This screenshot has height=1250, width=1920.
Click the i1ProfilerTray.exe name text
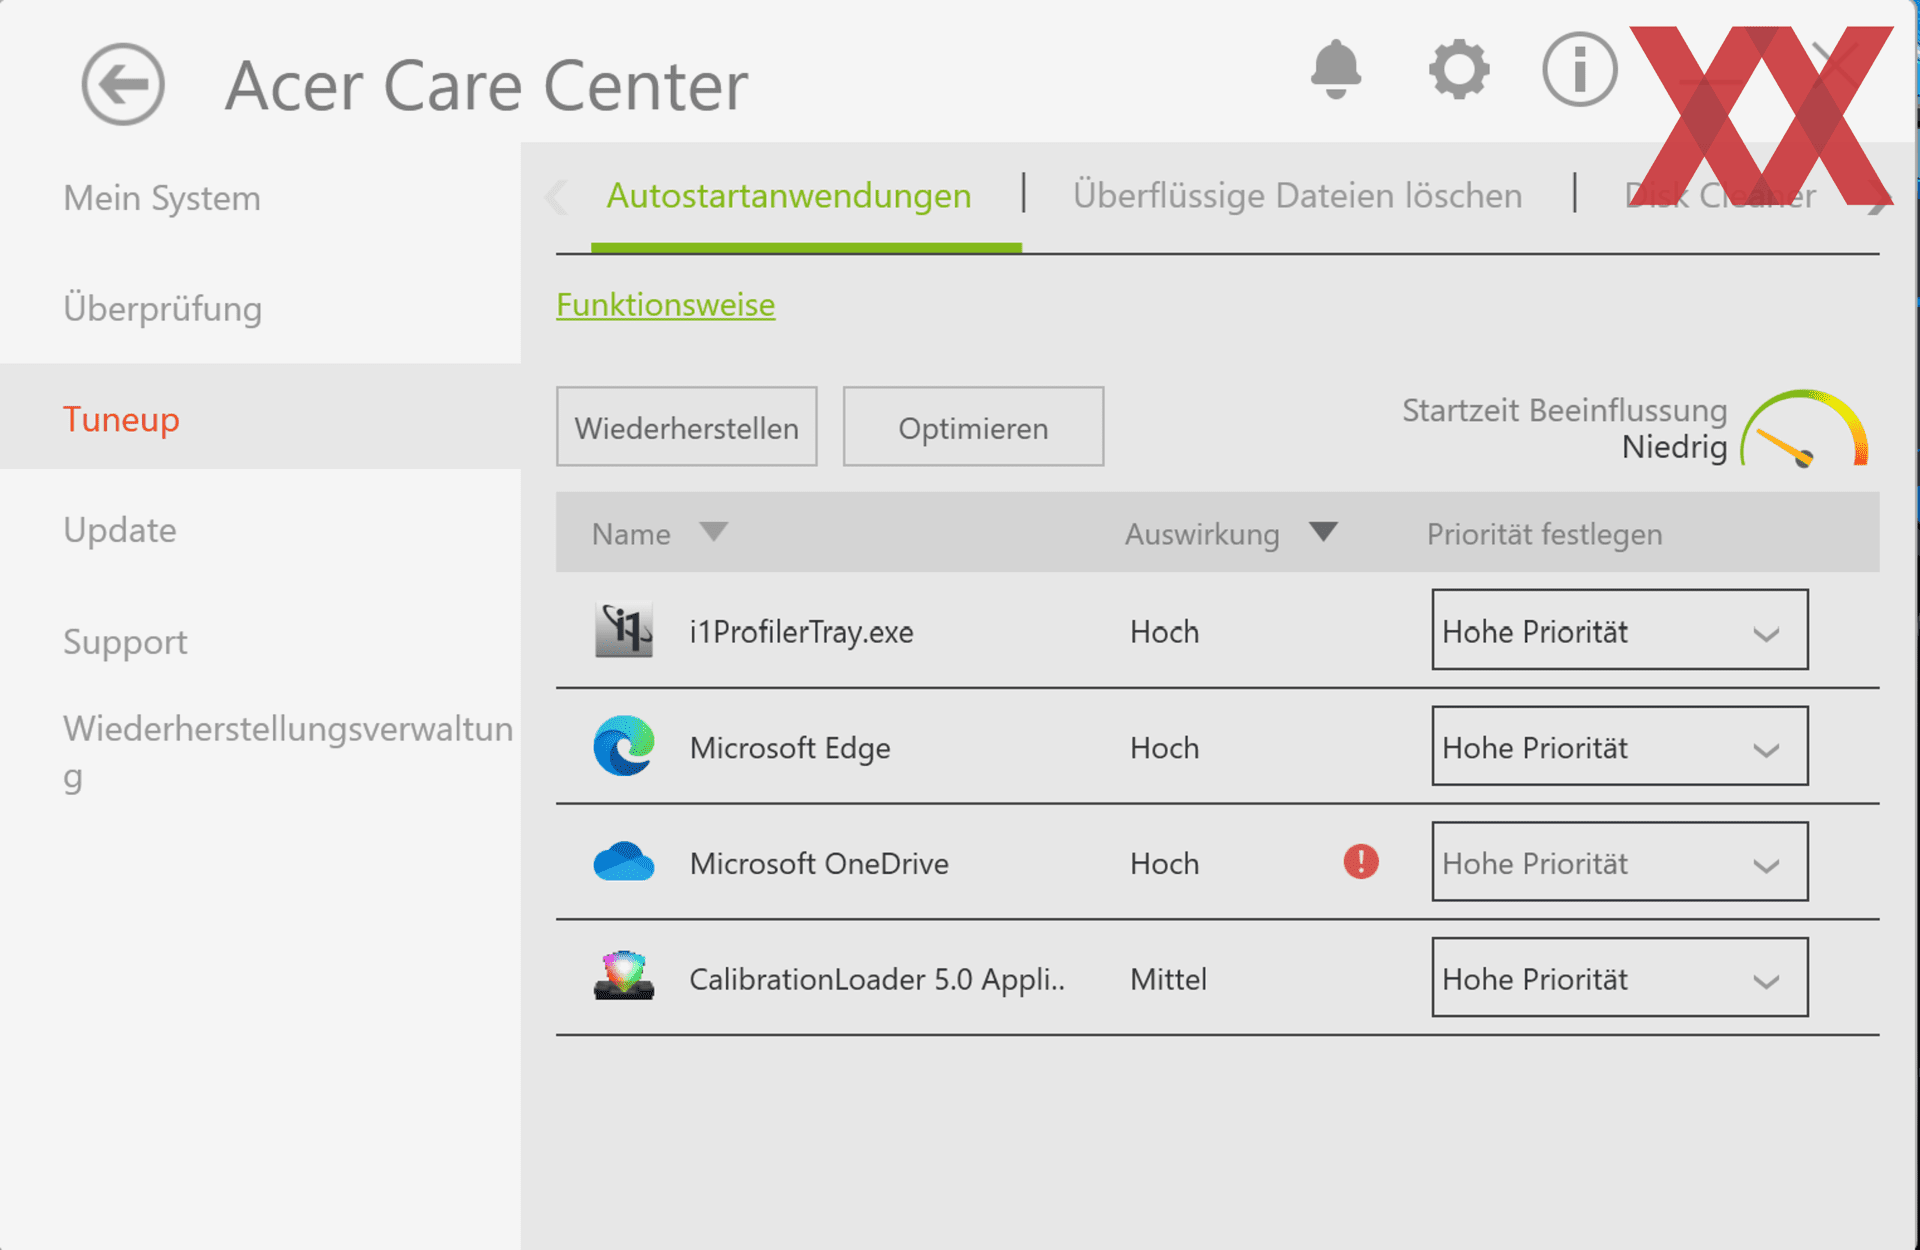pos(801,631)
